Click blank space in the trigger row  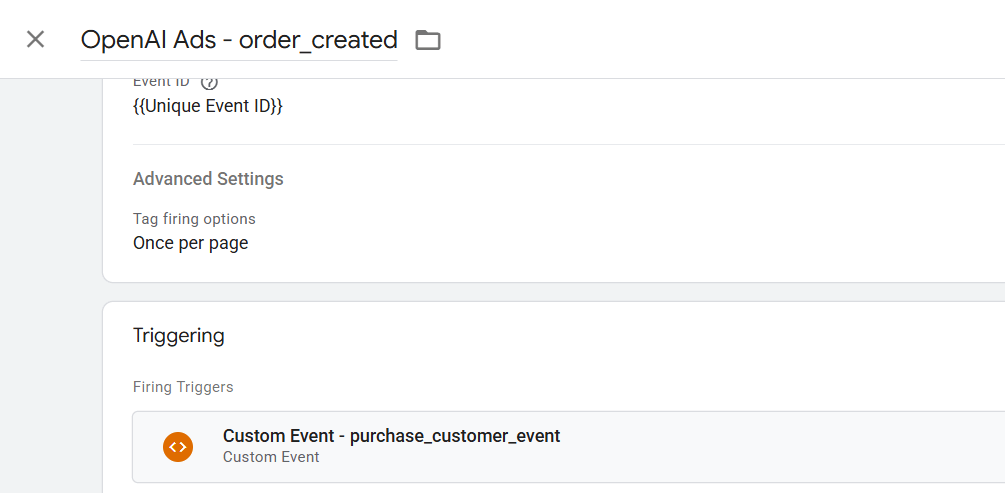[x=769, y=447]
